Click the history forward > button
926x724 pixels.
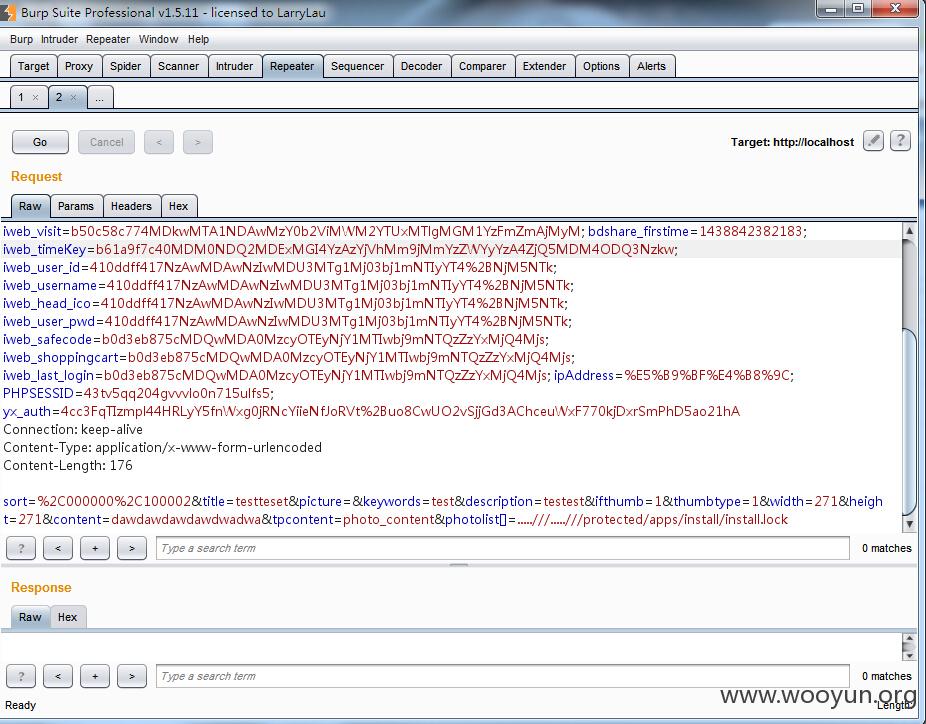pos(198,142)
